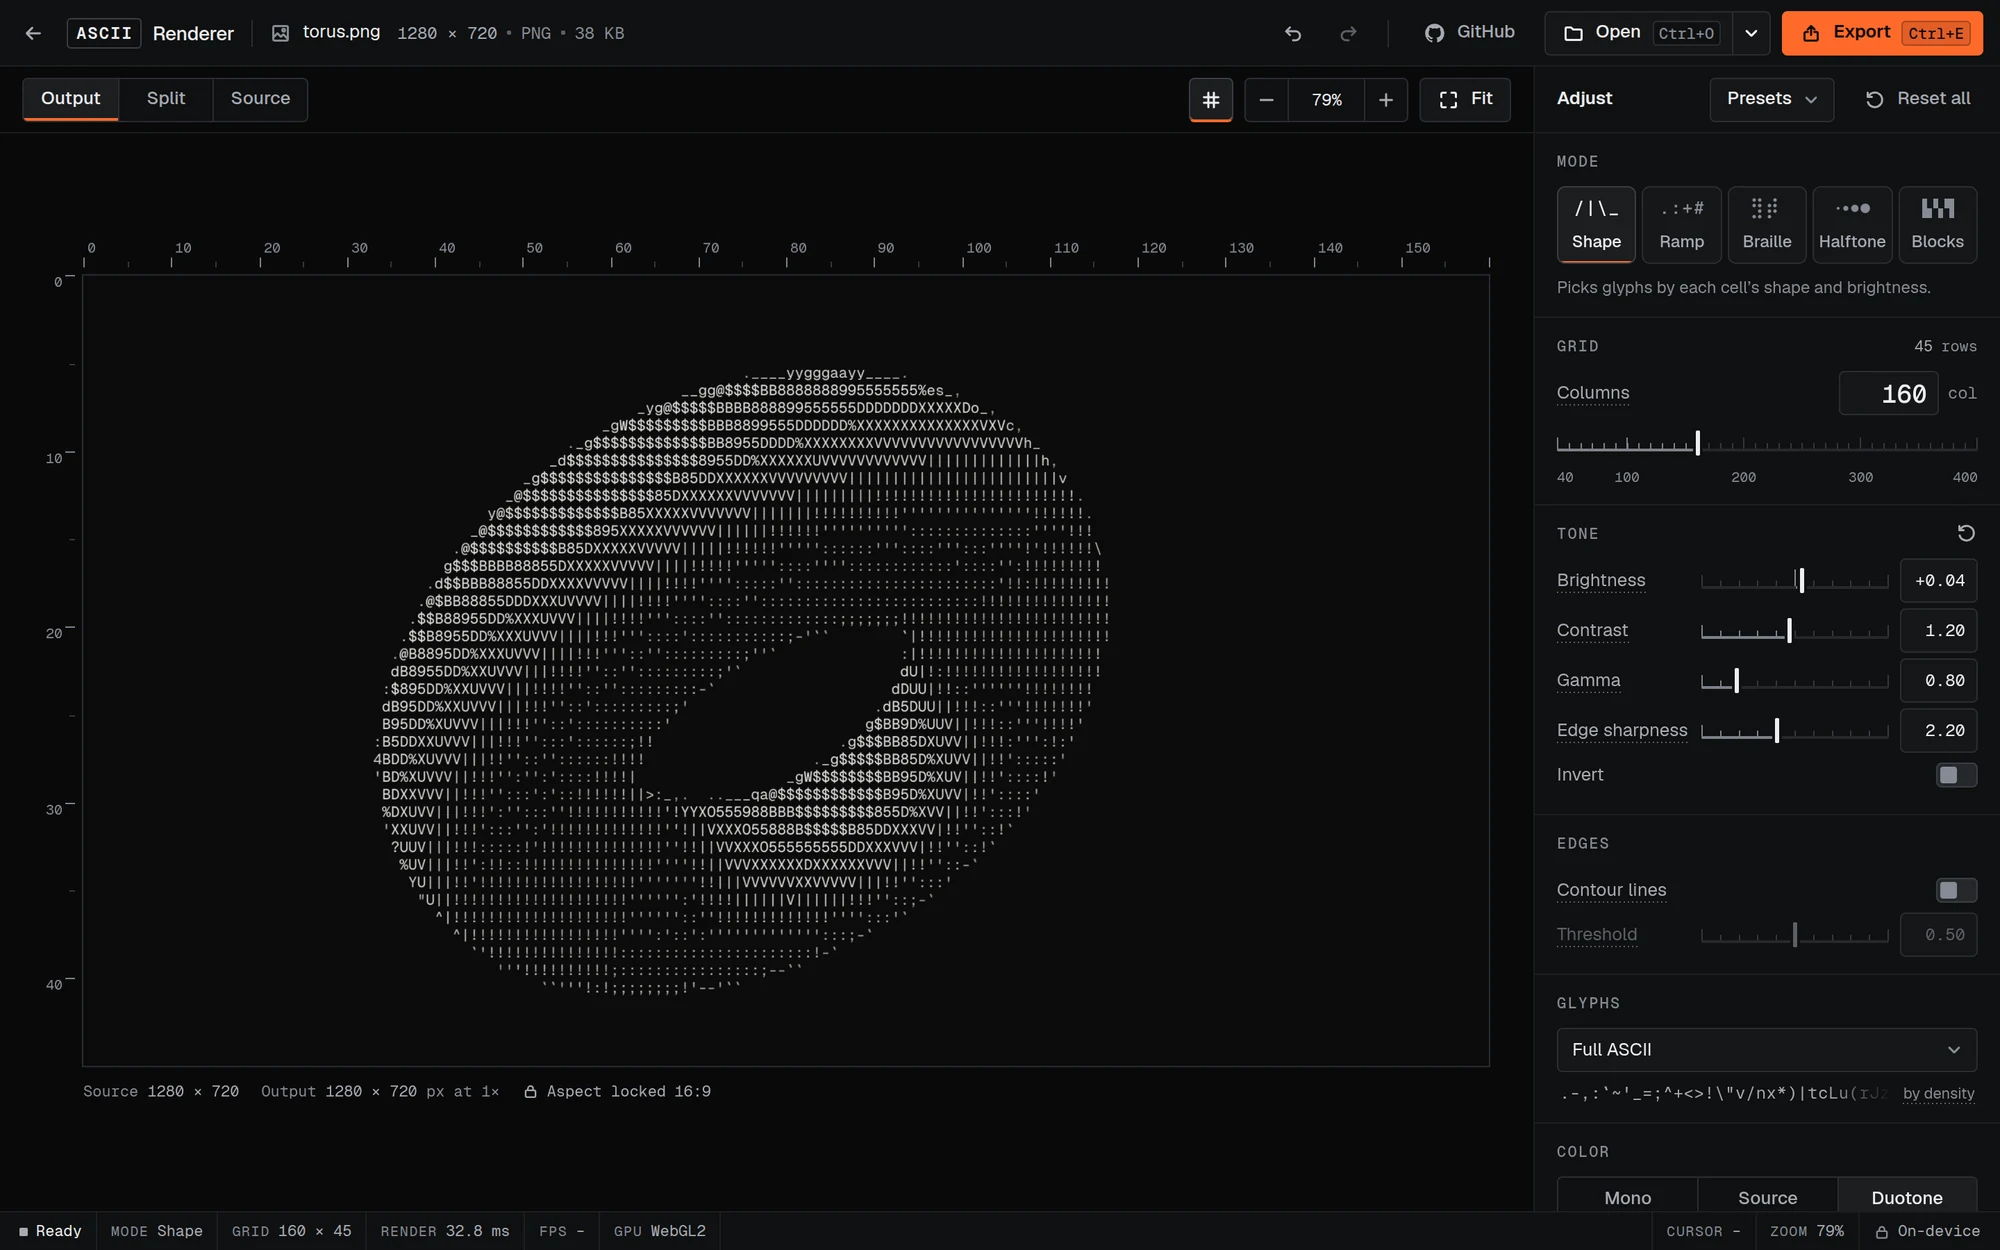Image resolution: width=2000 pixels, height=1250 pixels.
Task: Select the Source color option
Action: coord(1767,1197)
